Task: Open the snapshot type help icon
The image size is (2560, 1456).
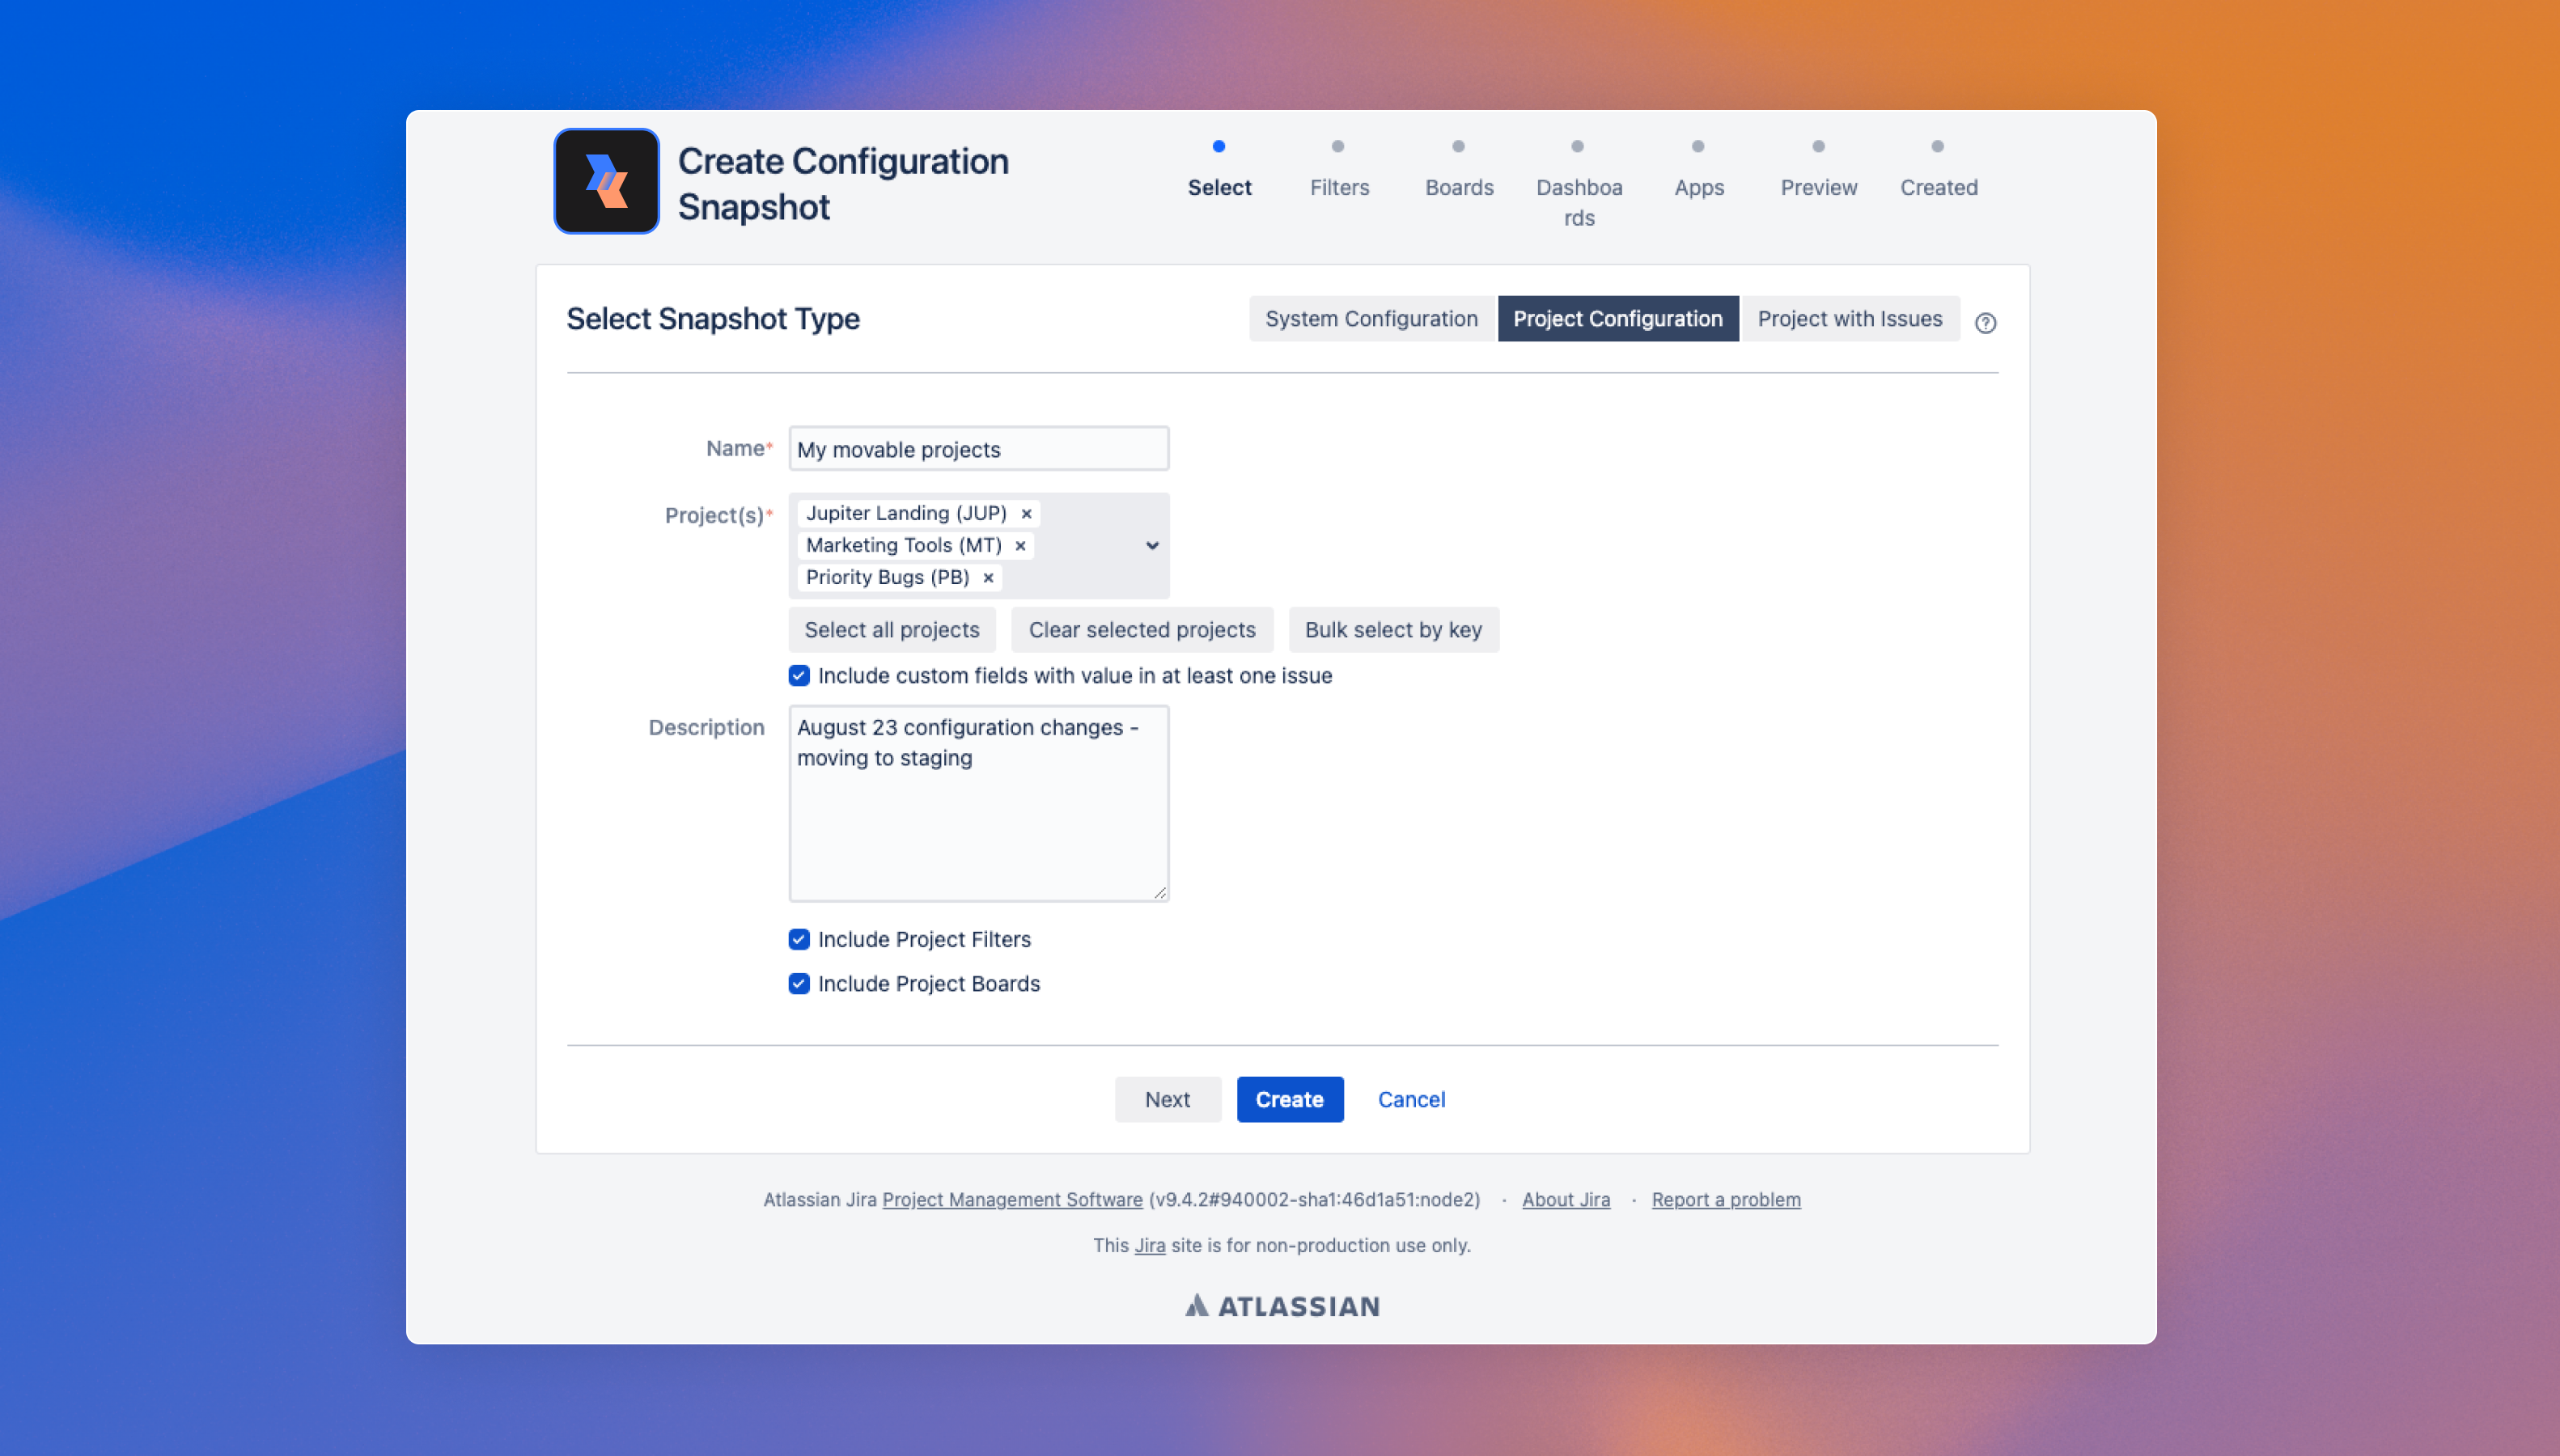Action: 1985,322
